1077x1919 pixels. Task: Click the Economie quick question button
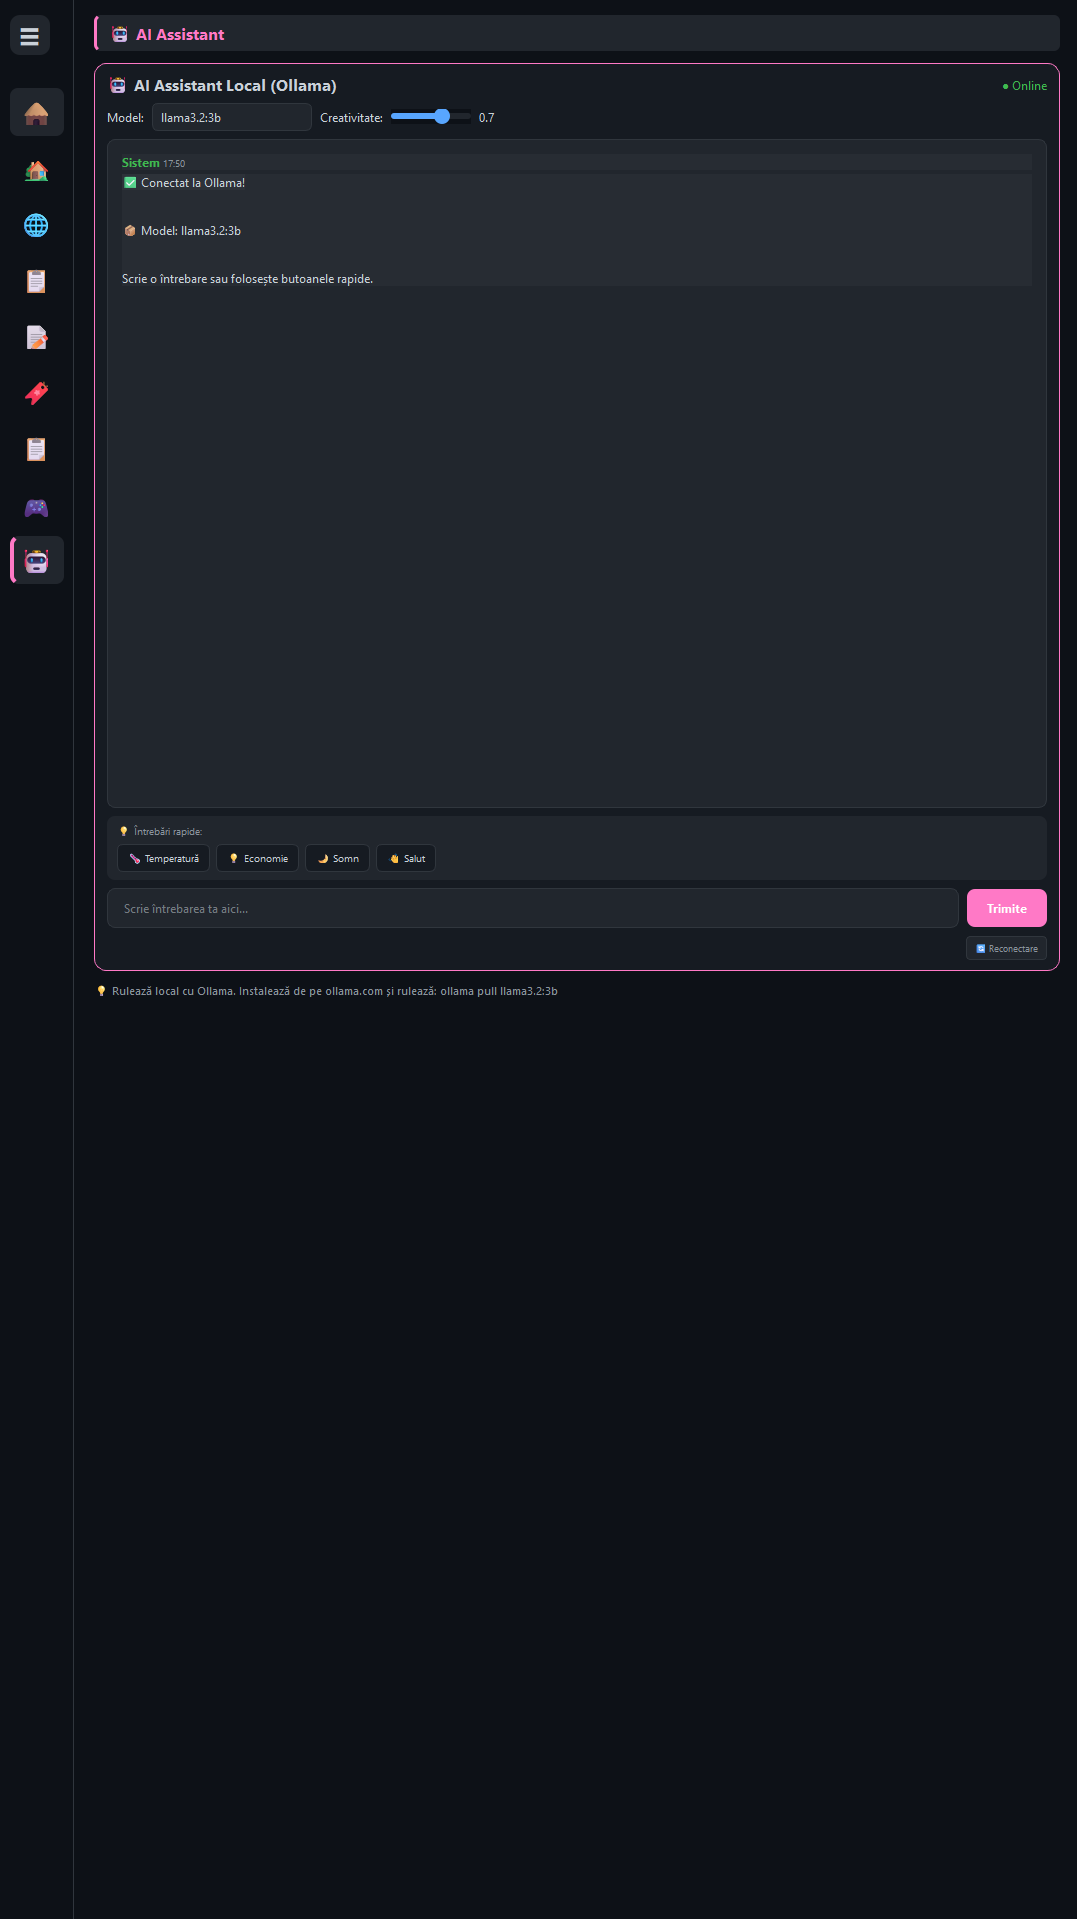[x=257, y=858]
